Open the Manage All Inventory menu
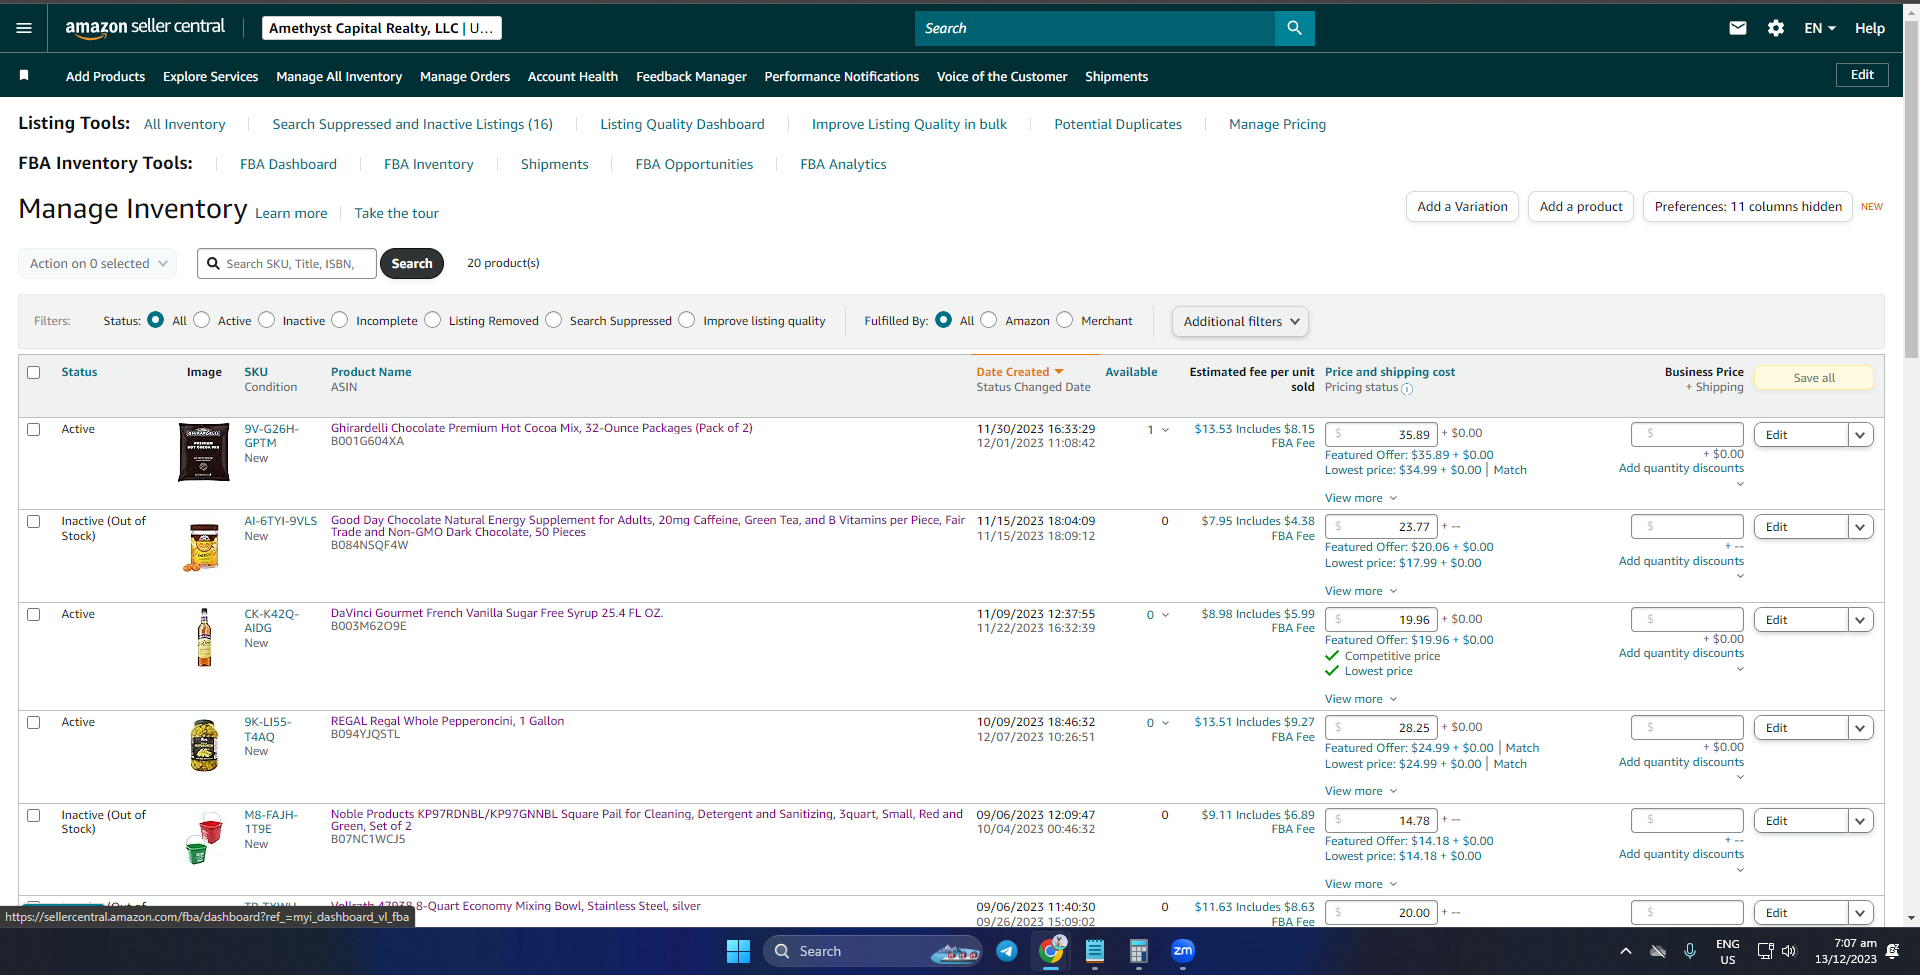Image resolution: width=1920 pixels, height=975 pixels. [339, 76]
